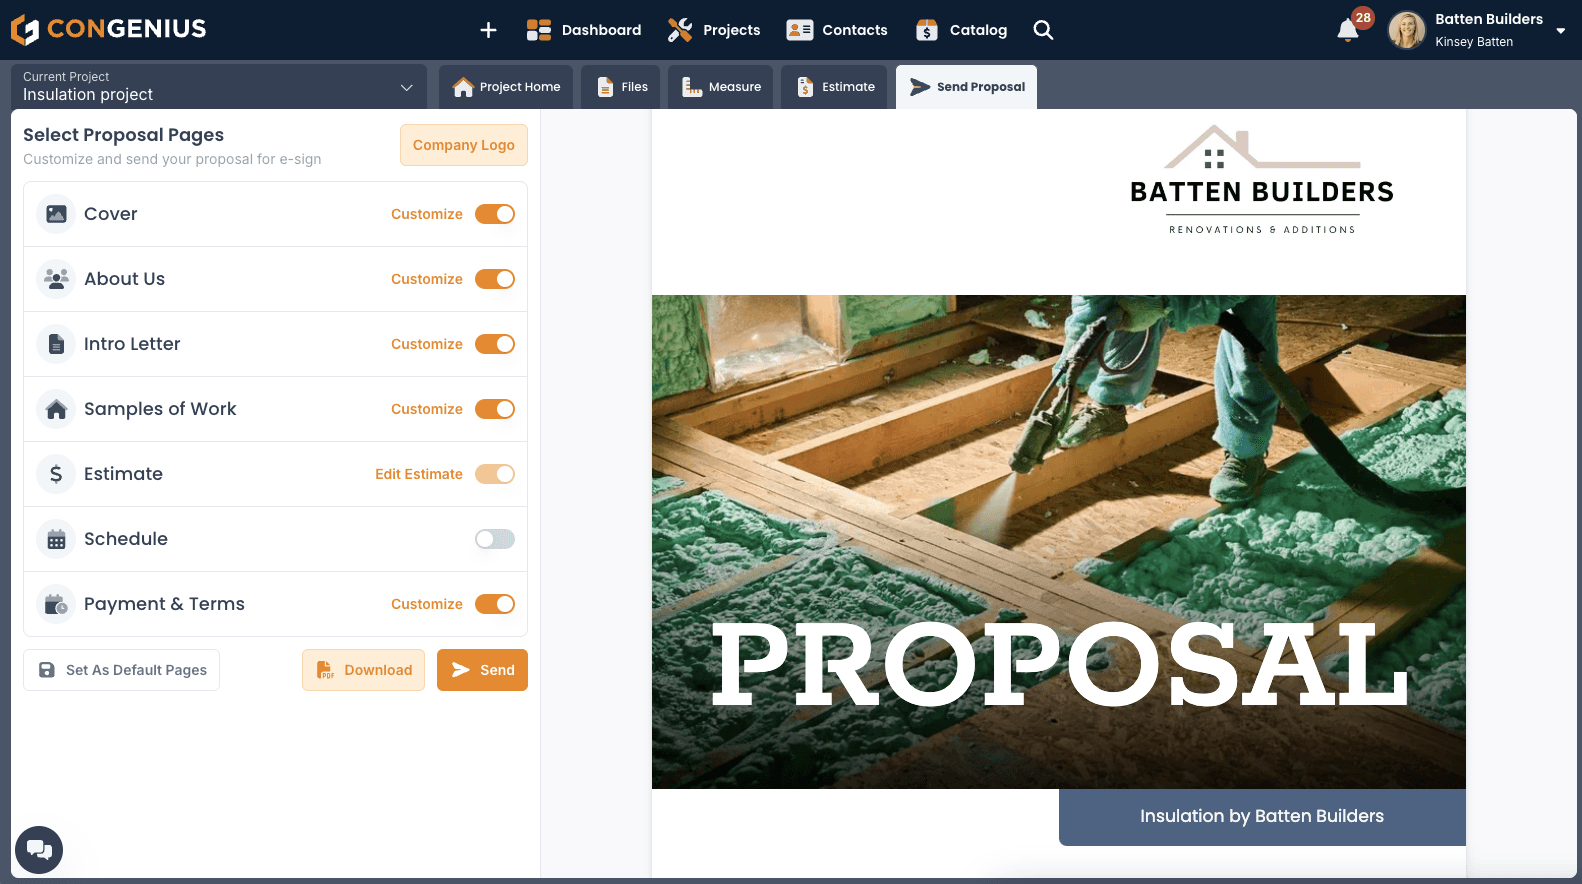Customize the Samples of Work page

pos(427,409)
